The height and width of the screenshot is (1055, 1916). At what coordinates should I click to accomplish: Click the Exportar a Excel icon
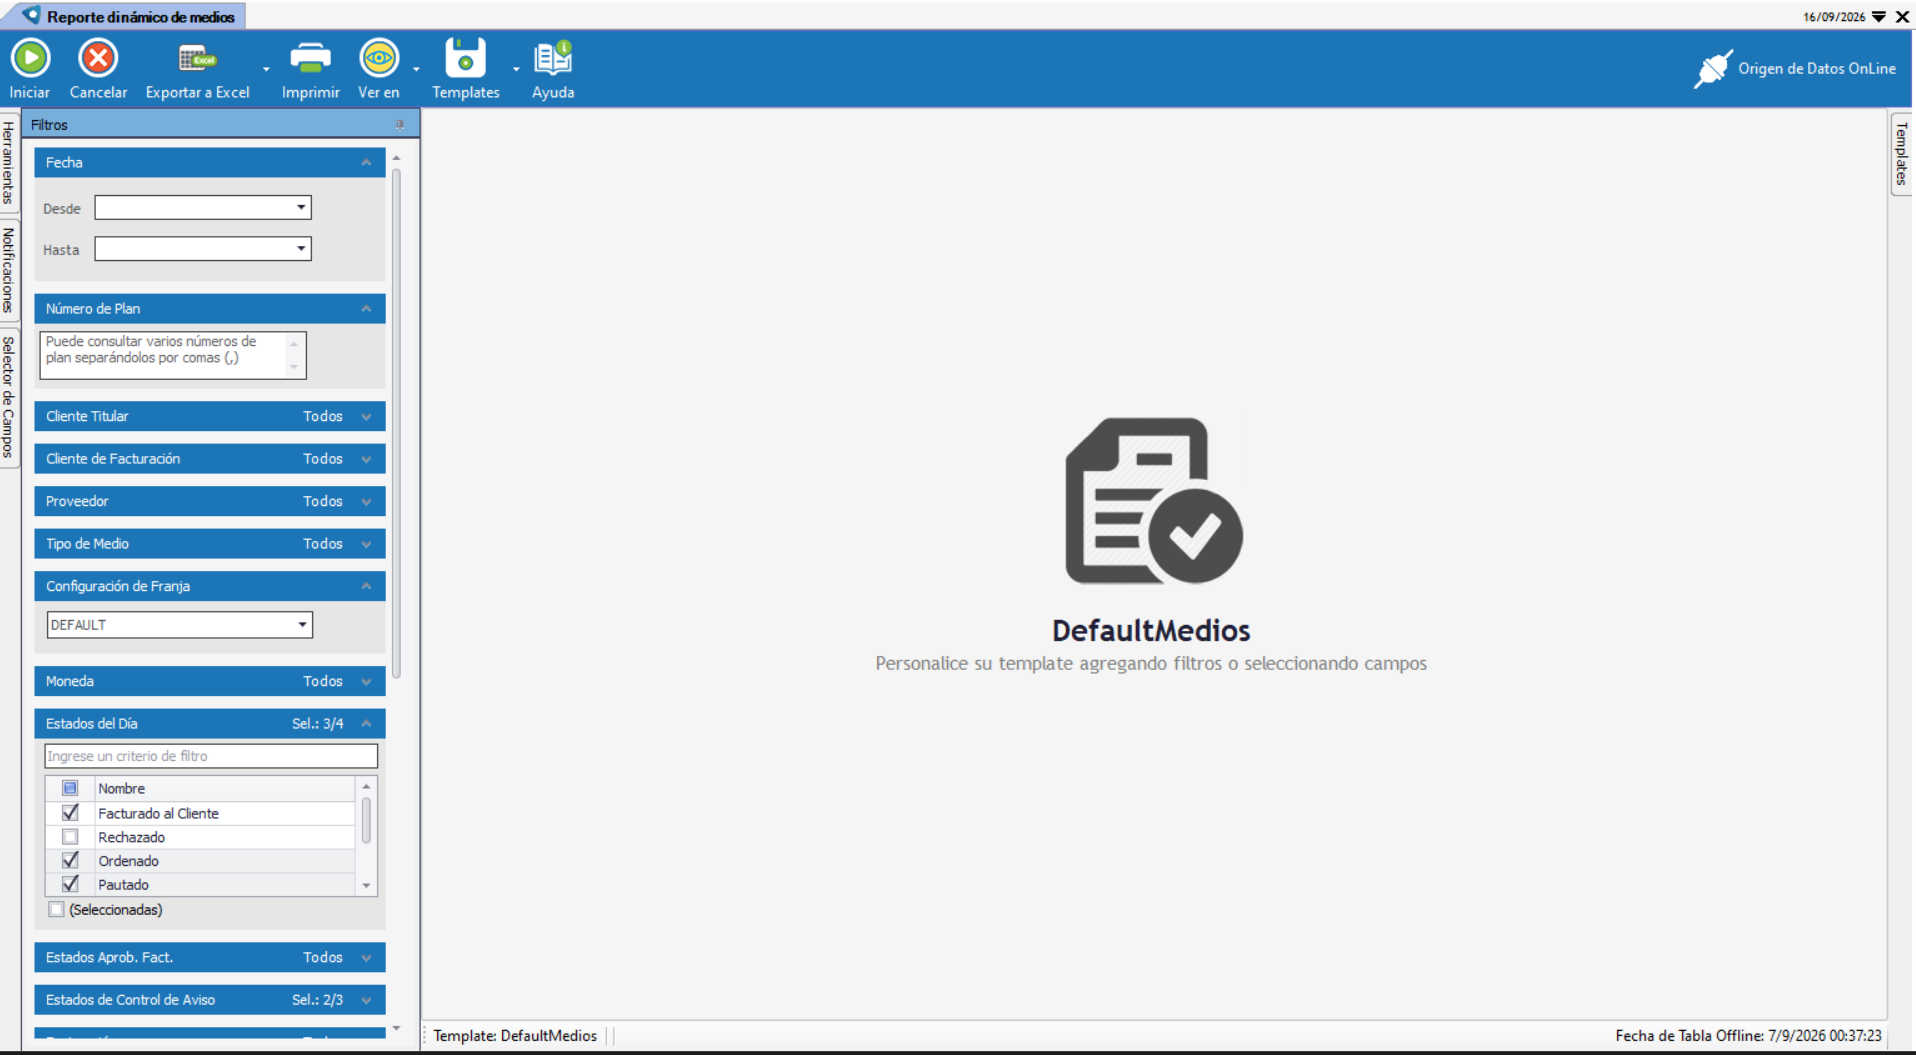[x=197, y=59]
